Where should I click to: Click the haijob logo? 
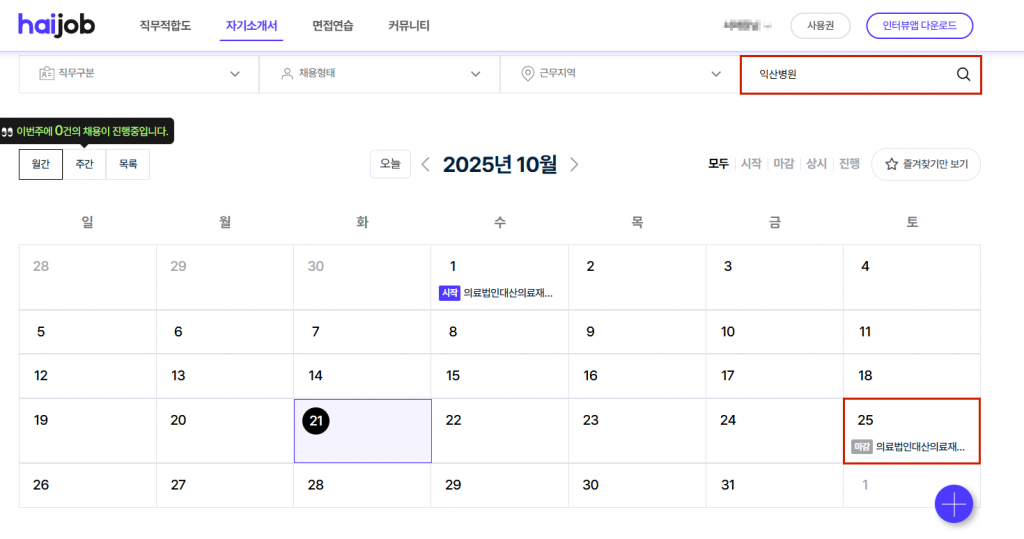56,25
